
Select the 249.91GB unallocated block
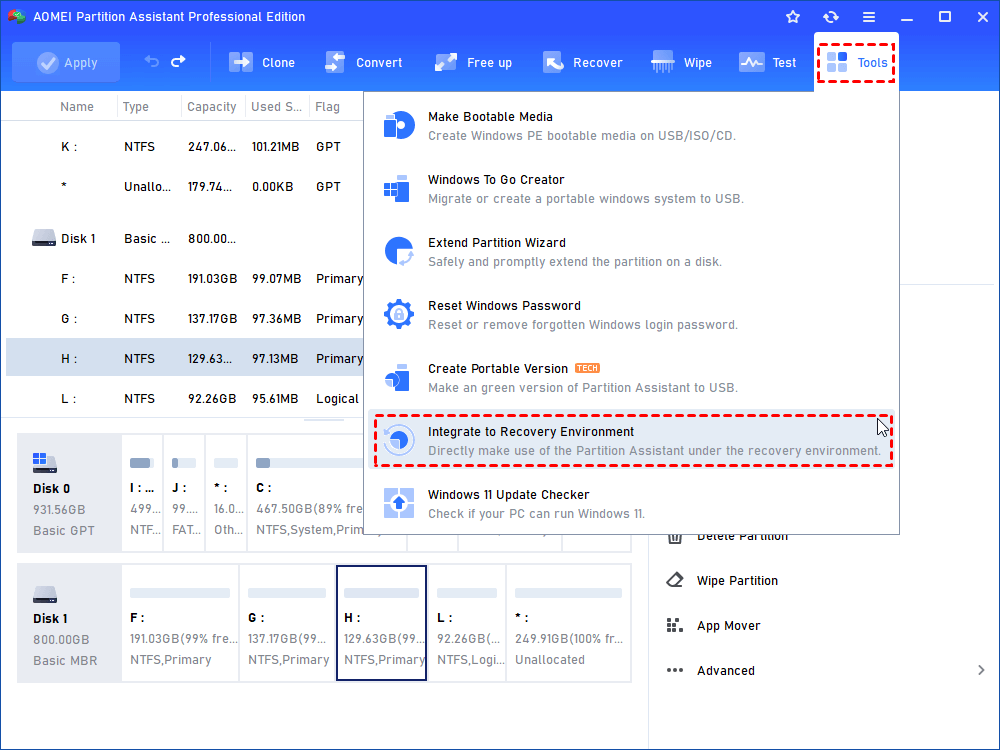tap(568, 623)
